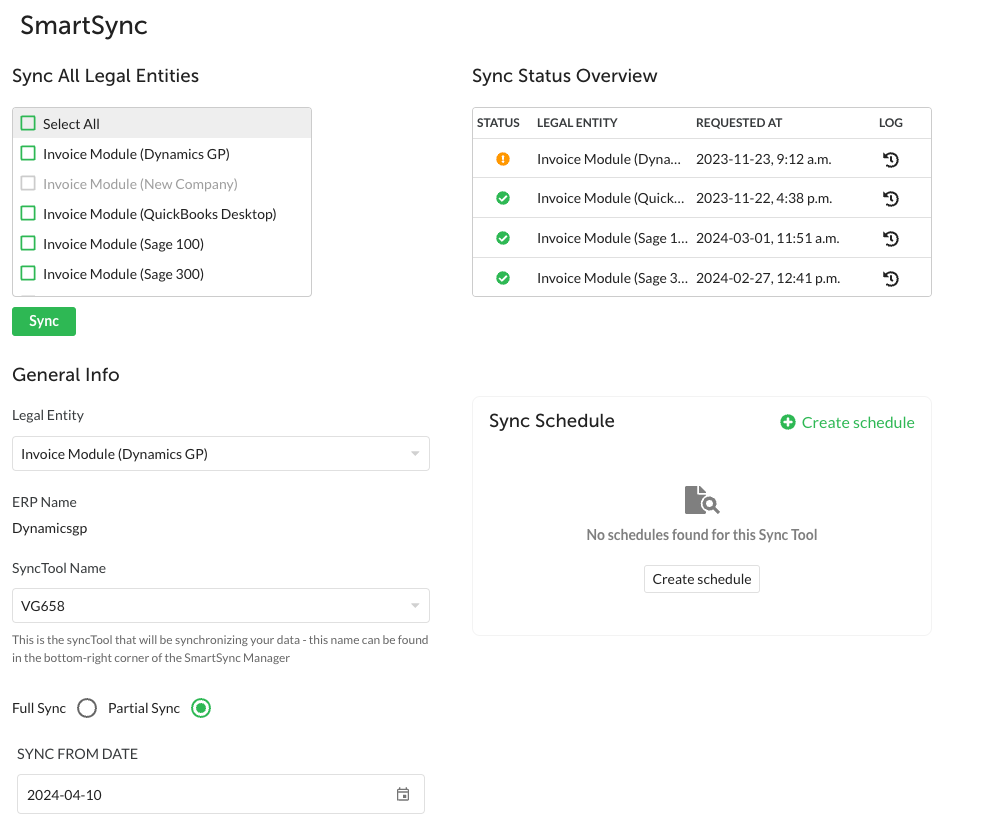Click the green Sync button

tap(44, 321)
